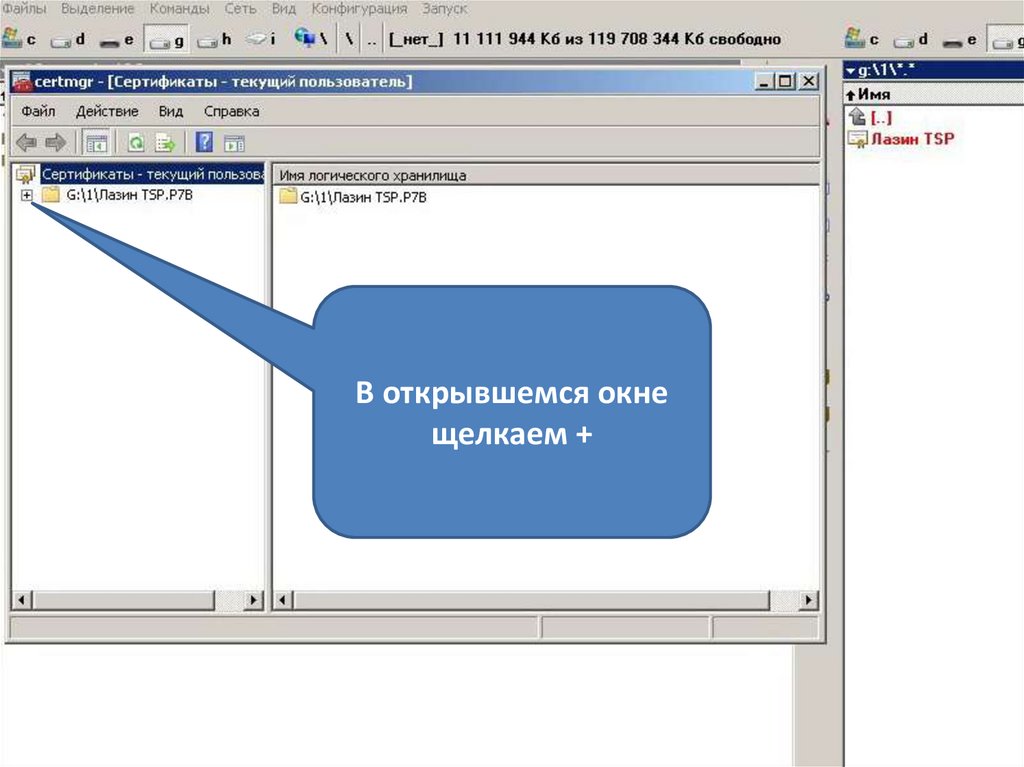
Task: Click right arrow of the tree pane scrollbar
Action: (253, 600)
